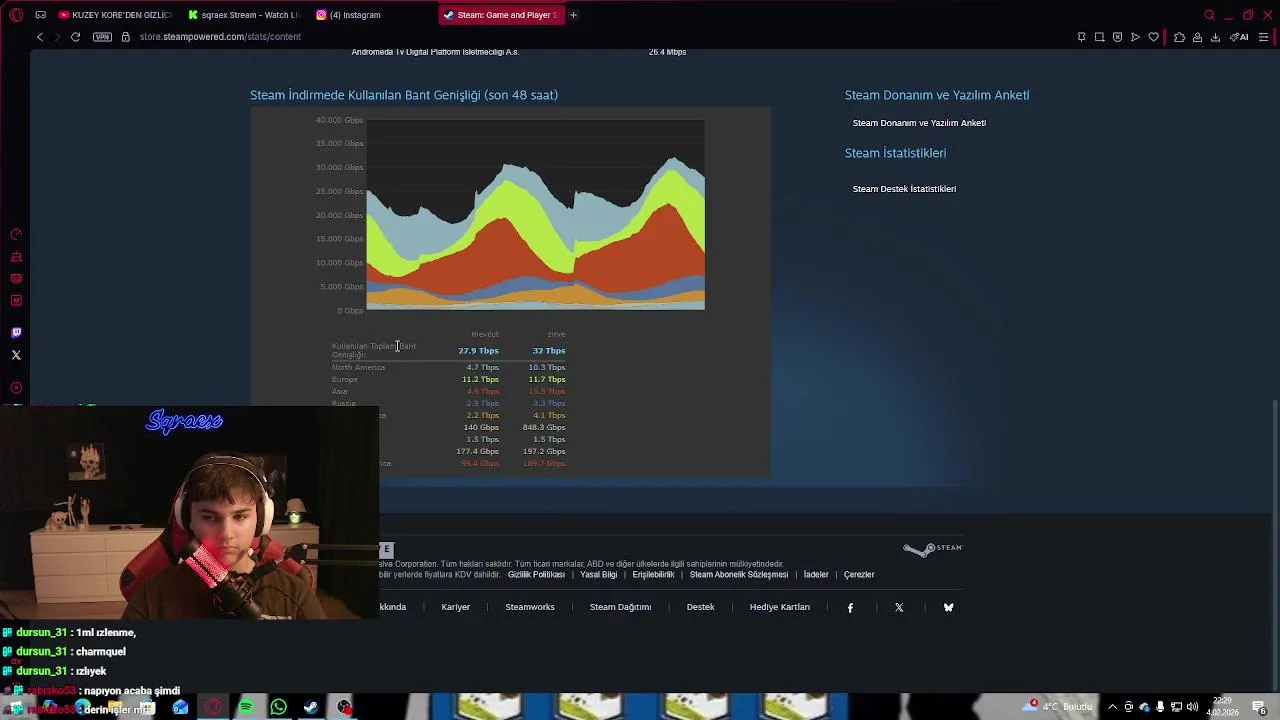Select the 848.3 Gbps peak value
1280x720 pixels.
pyautogui.click(x=544, y=428)
